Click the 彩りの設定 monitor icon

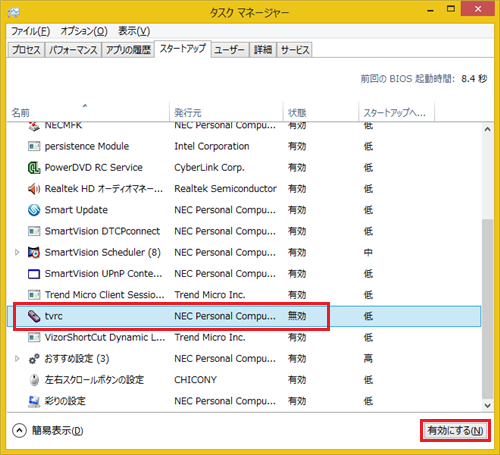point(34,401)
